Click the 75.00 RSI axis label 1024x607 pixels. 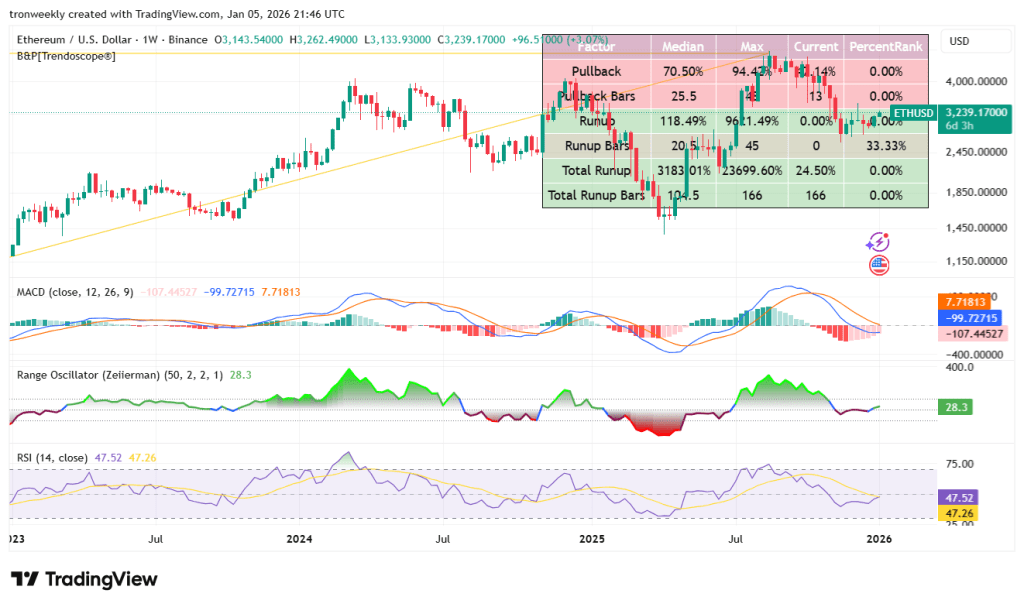(959, 464)
